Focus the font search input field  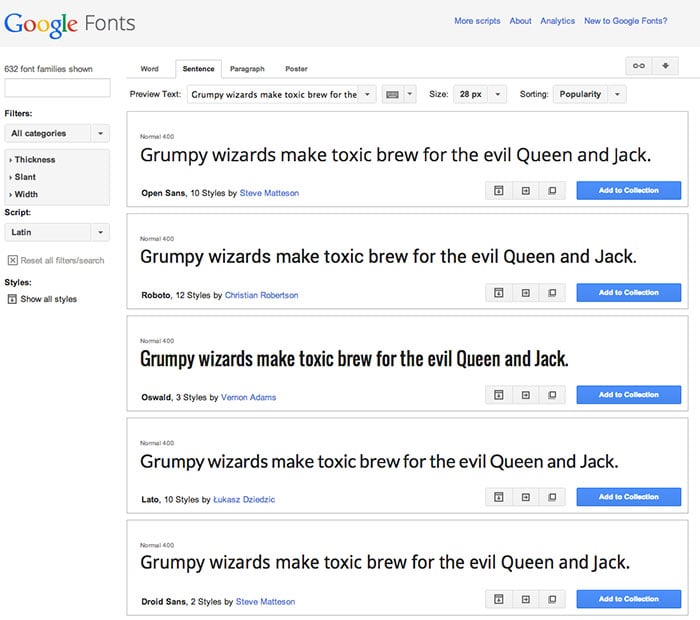(x=57, y=88)
